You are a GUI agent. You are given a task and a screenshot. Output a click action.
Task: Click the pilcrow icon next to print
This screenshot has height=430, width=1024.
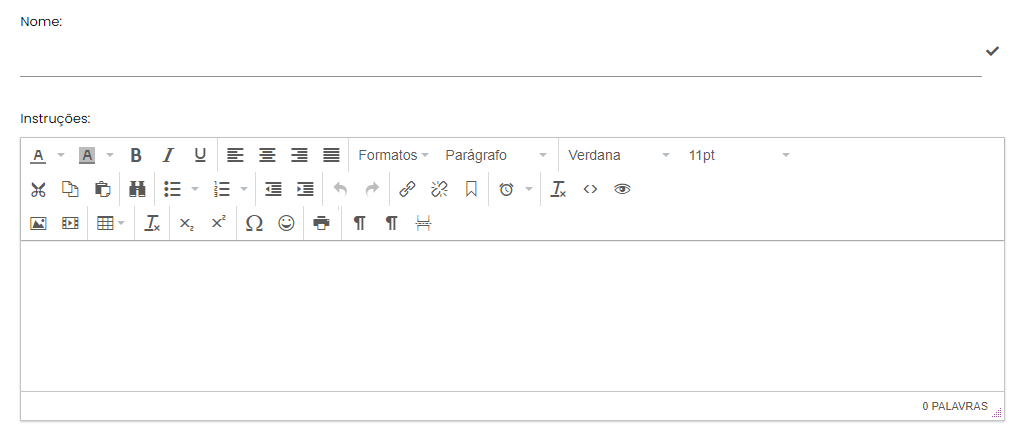click(359, 223)
